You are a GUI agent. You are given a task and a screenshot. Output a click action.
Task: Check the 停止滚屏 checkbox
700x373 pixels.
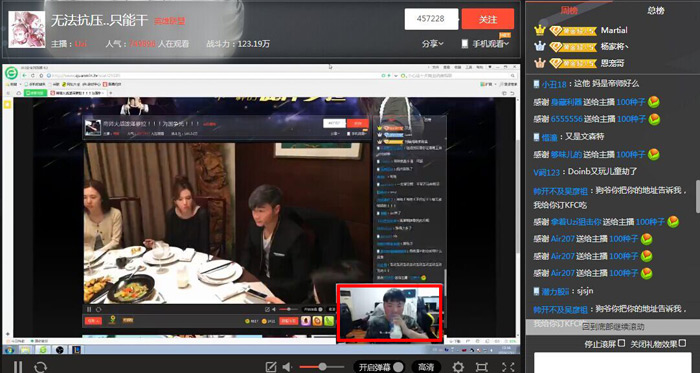pyautogui.click(x=621, y=343)
